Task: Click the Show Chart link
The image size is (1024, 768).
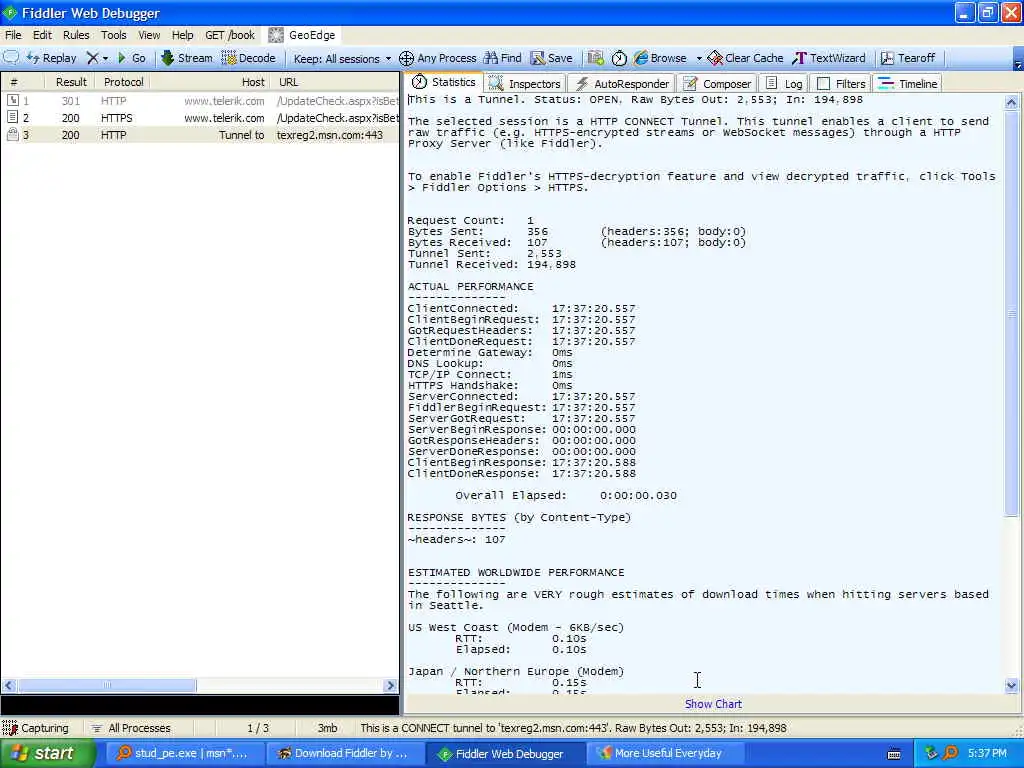Action: point(713,704)
